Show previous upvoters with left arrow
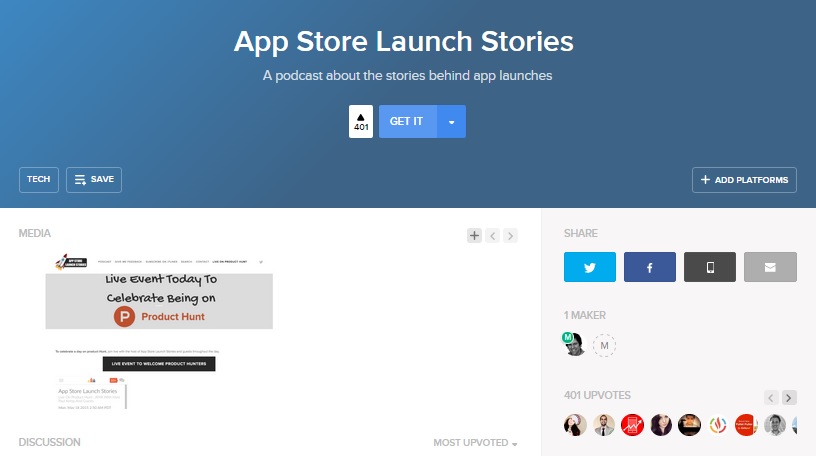Image resolution: width=816 pixels, height=458 pixels. tap(771, 398)
